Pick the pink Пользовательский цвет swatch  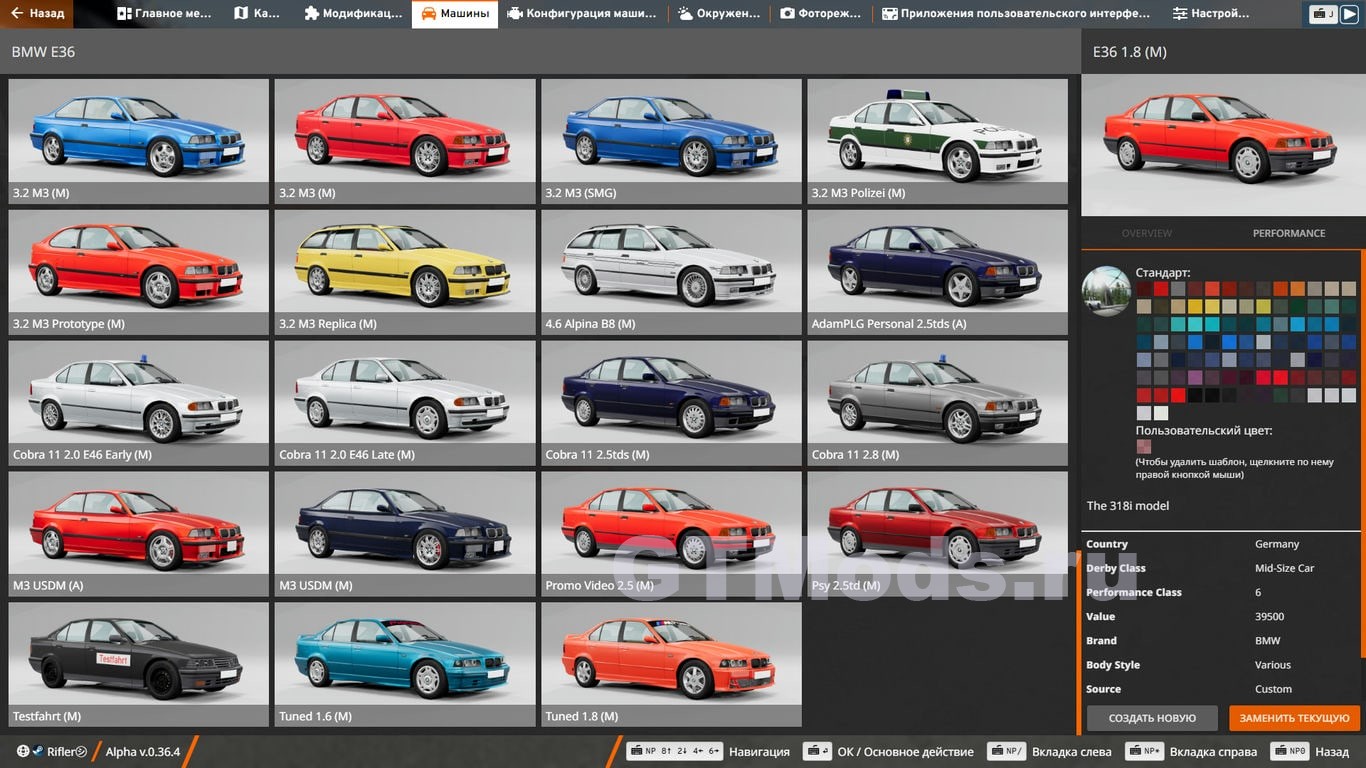[x=1143, y=446]
